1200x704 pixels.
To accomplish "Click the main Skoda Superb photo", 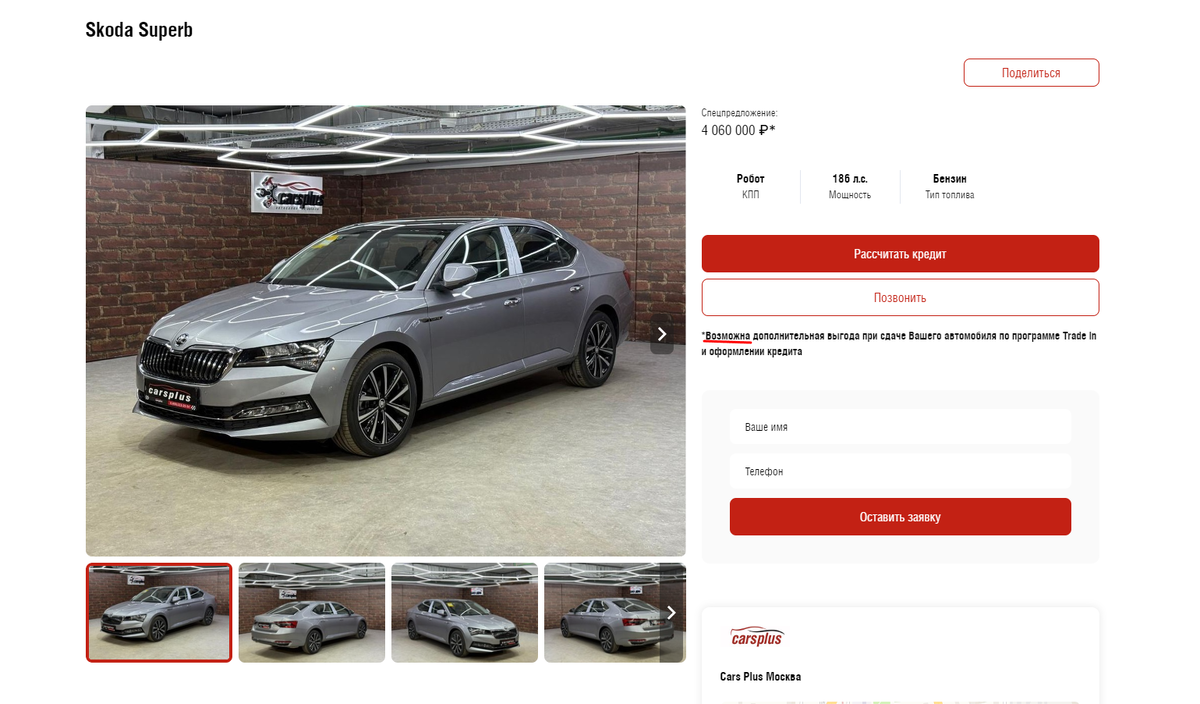I will tap(386, 331).
